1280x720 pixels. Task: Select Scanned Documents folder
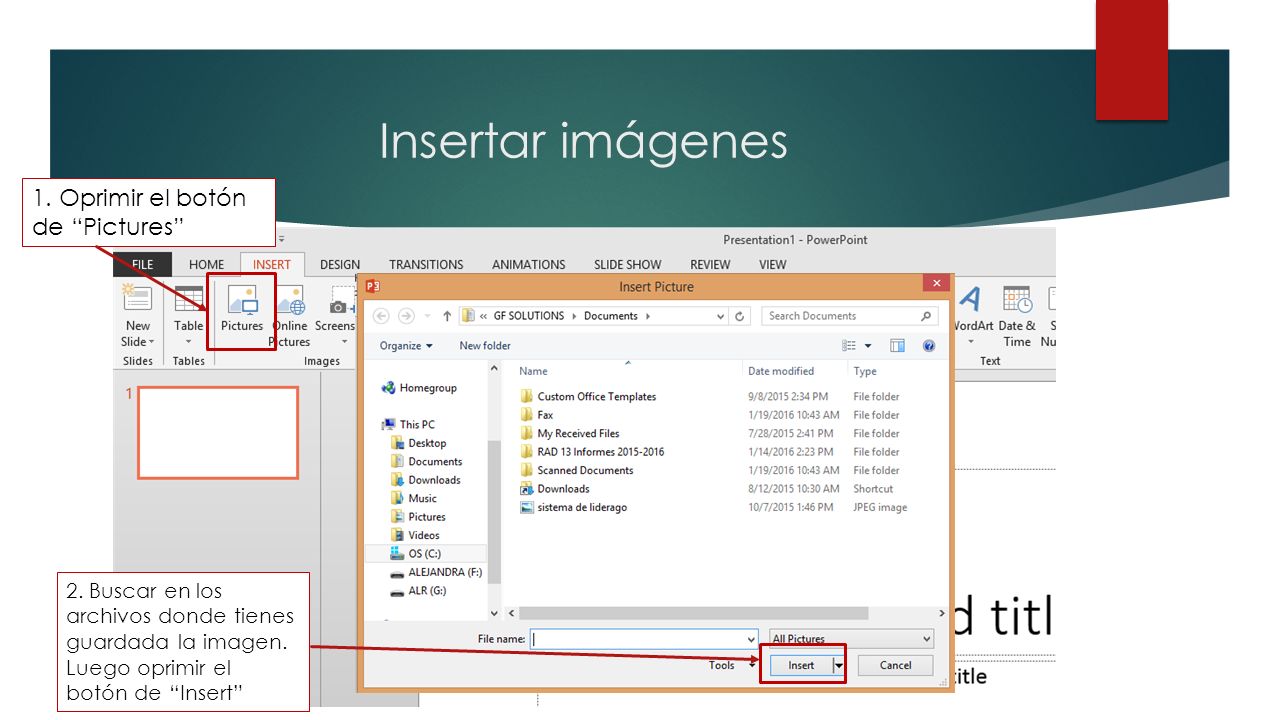click(585, 471)
